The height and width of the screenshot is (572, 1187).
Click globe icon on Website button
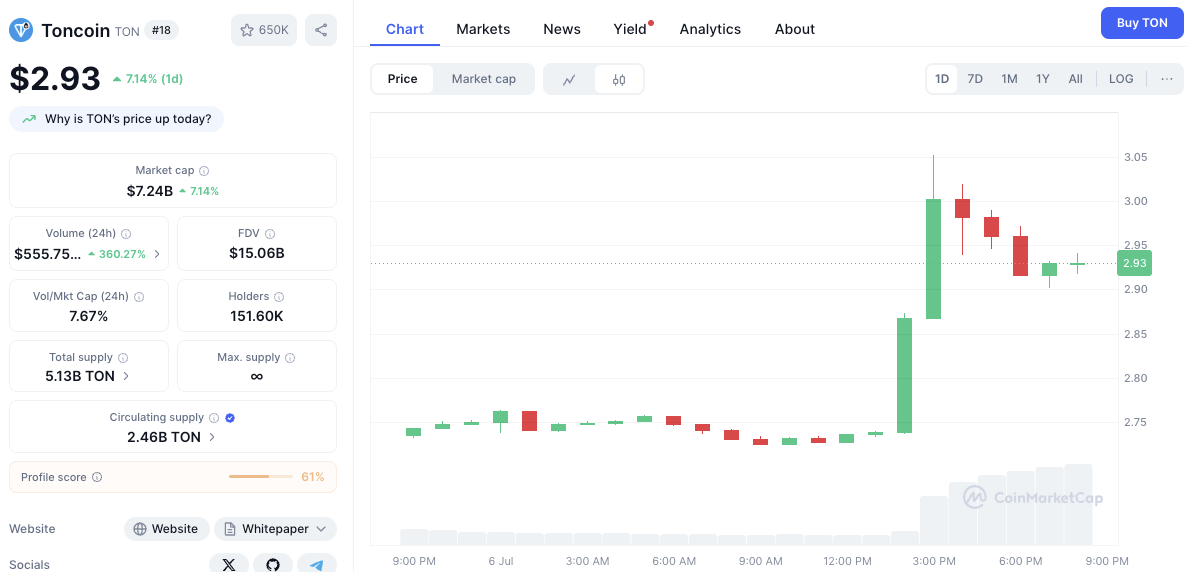140,529
